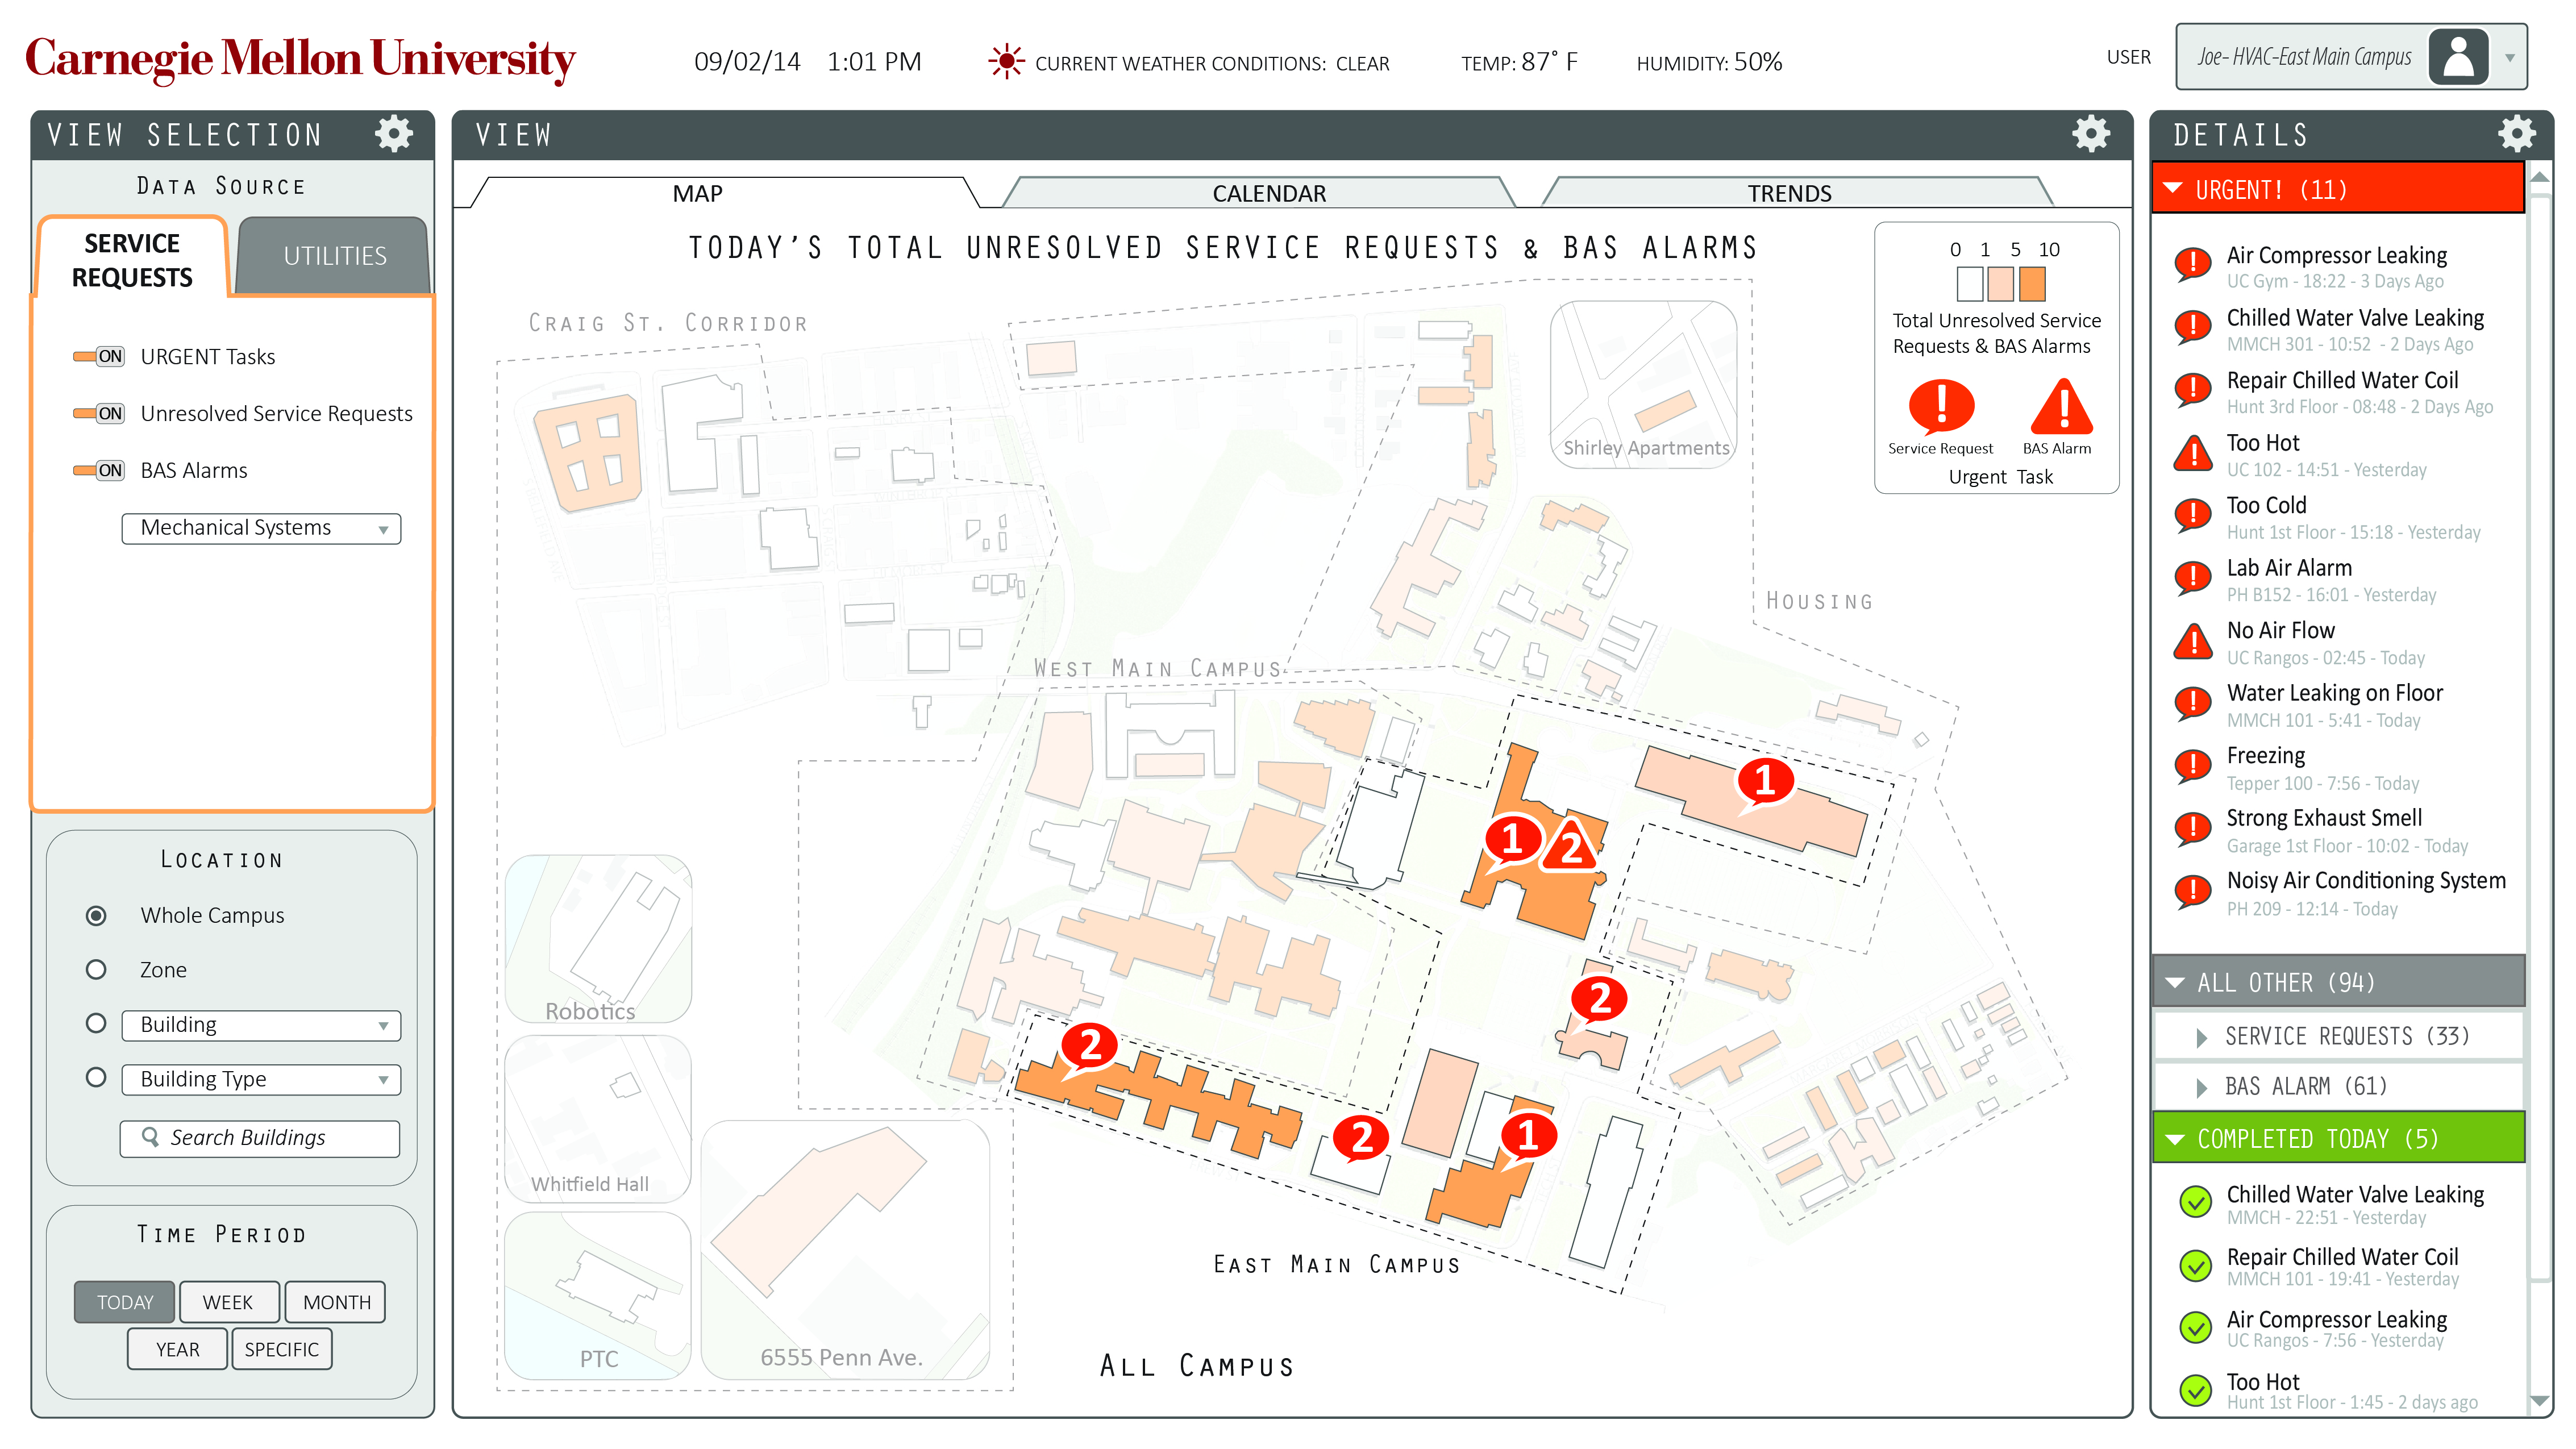Select the YEAR time period button
The image size is (2576, 1449).
coord(177,1349)
